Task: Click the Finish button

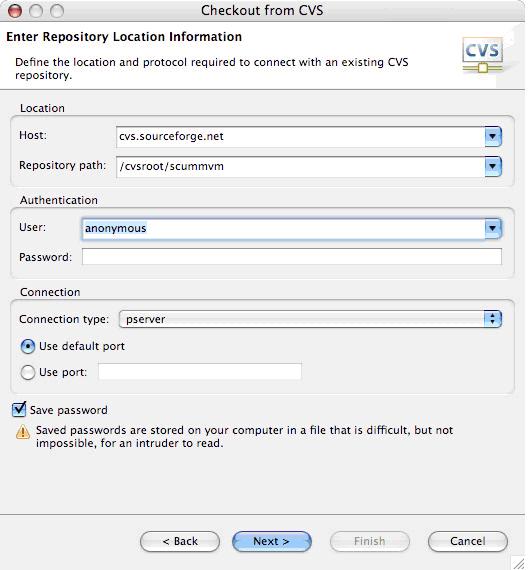Action: [369, 541]
